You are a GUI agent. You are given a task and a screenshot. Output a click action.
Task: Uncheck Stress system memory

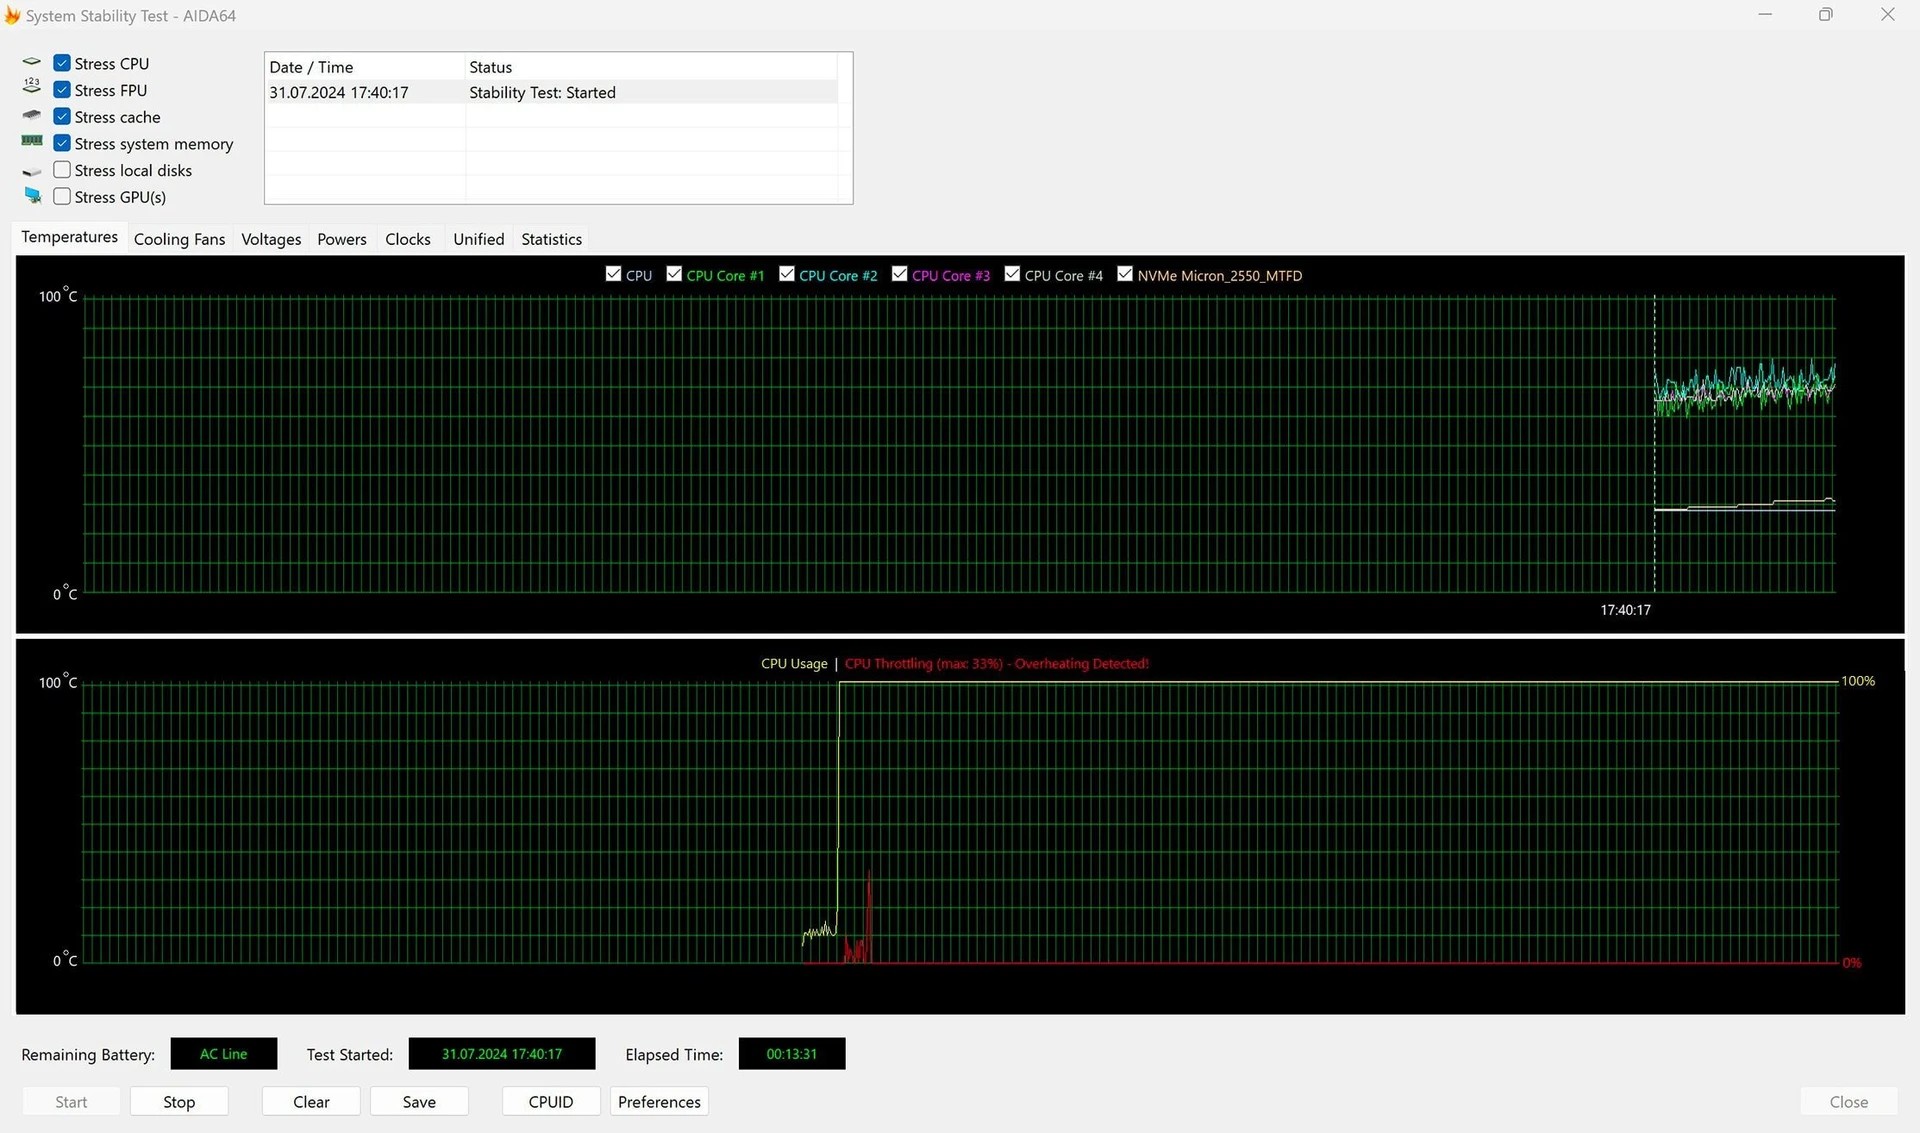point(62,143)
